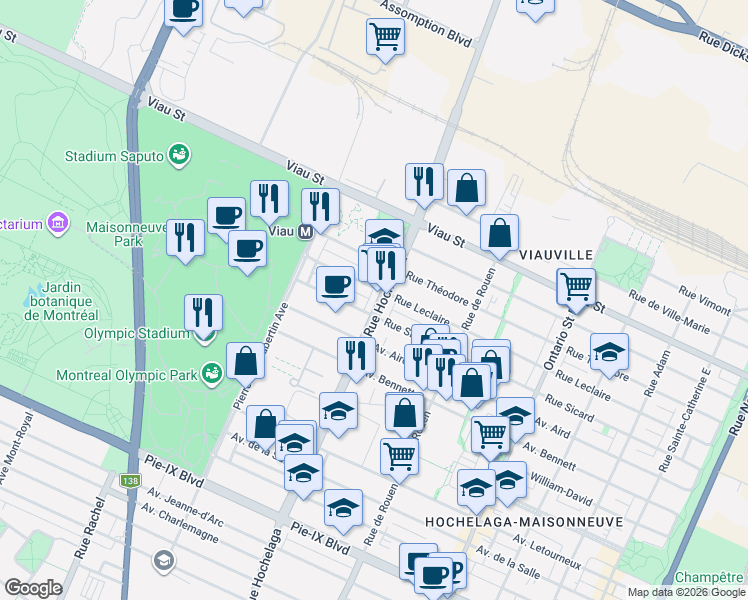Click the Av. Letourneux street label
This screenshot has height=600, width=748.
[x=547, y=552]
